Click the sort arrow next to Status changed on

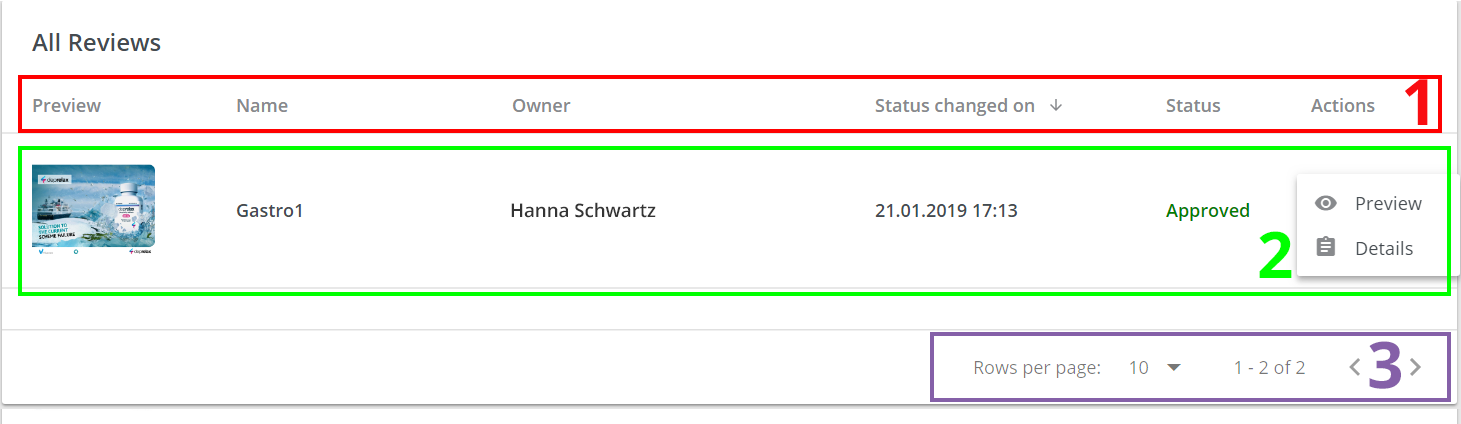(1056, 105)
